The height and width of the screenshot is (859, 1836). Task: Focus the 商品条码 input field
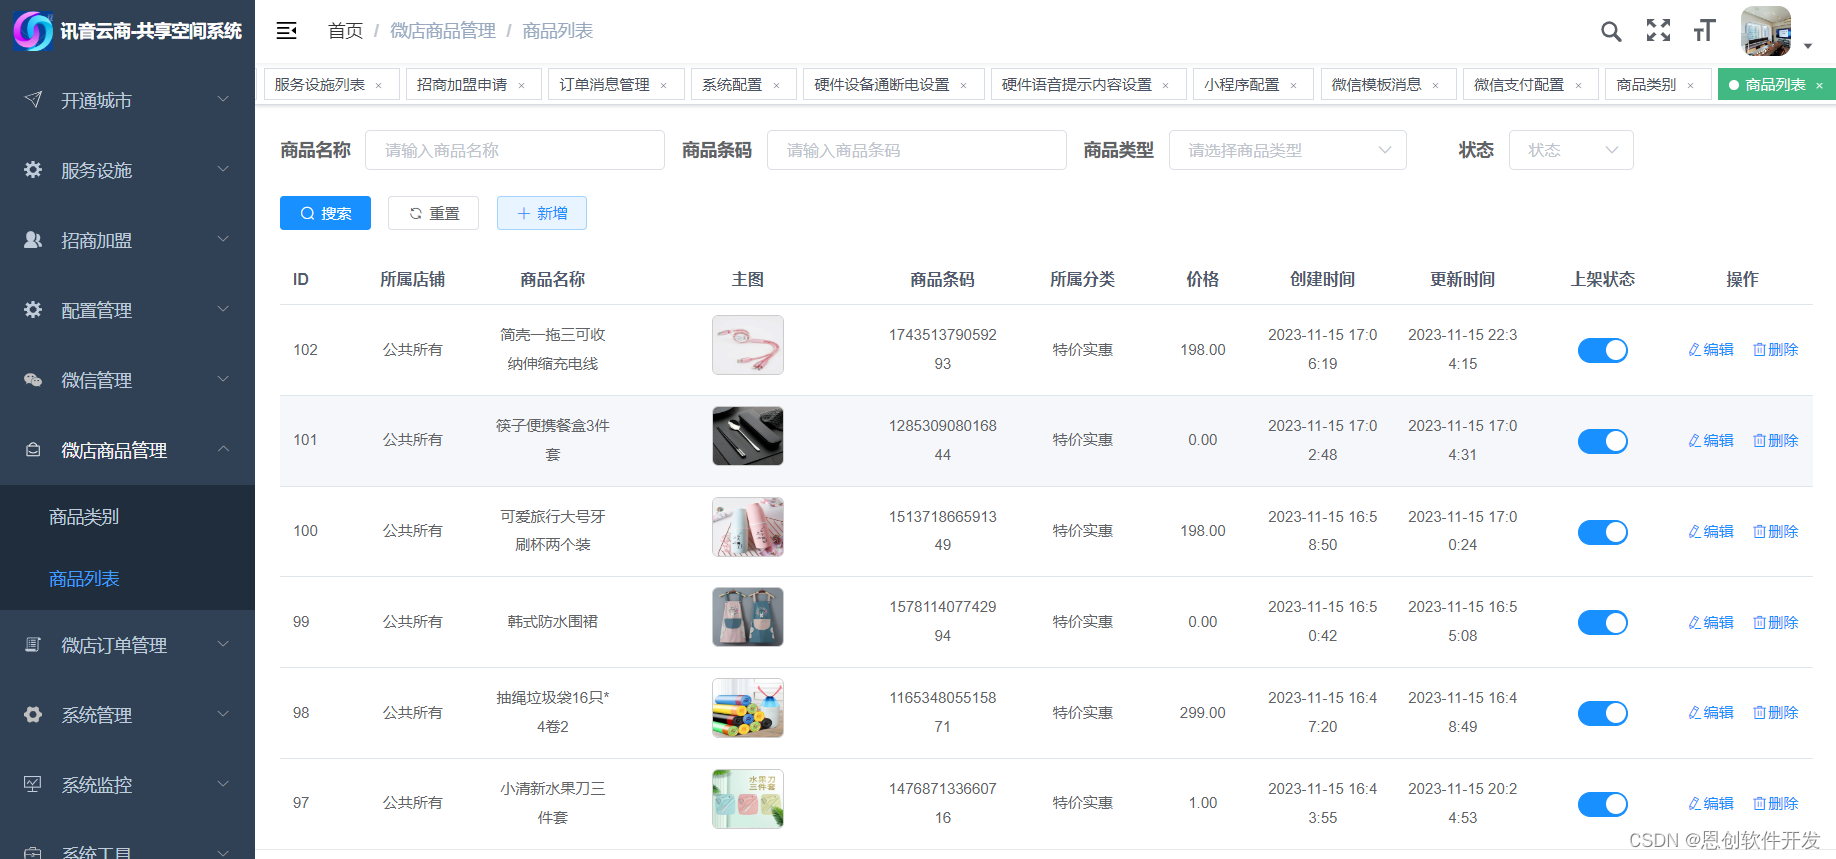coord(917,150)
